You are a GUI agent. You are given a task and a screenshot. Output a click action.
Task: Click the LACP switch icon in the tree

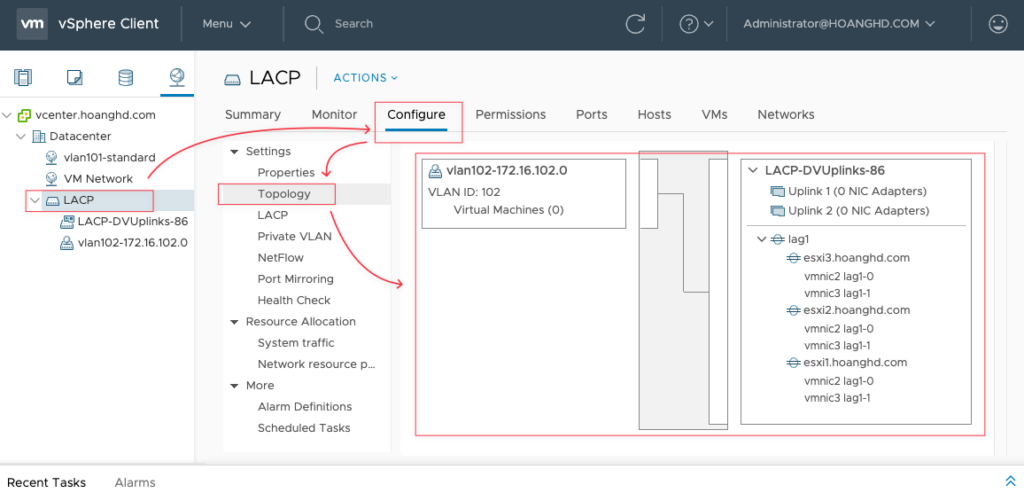coord(52,200)
